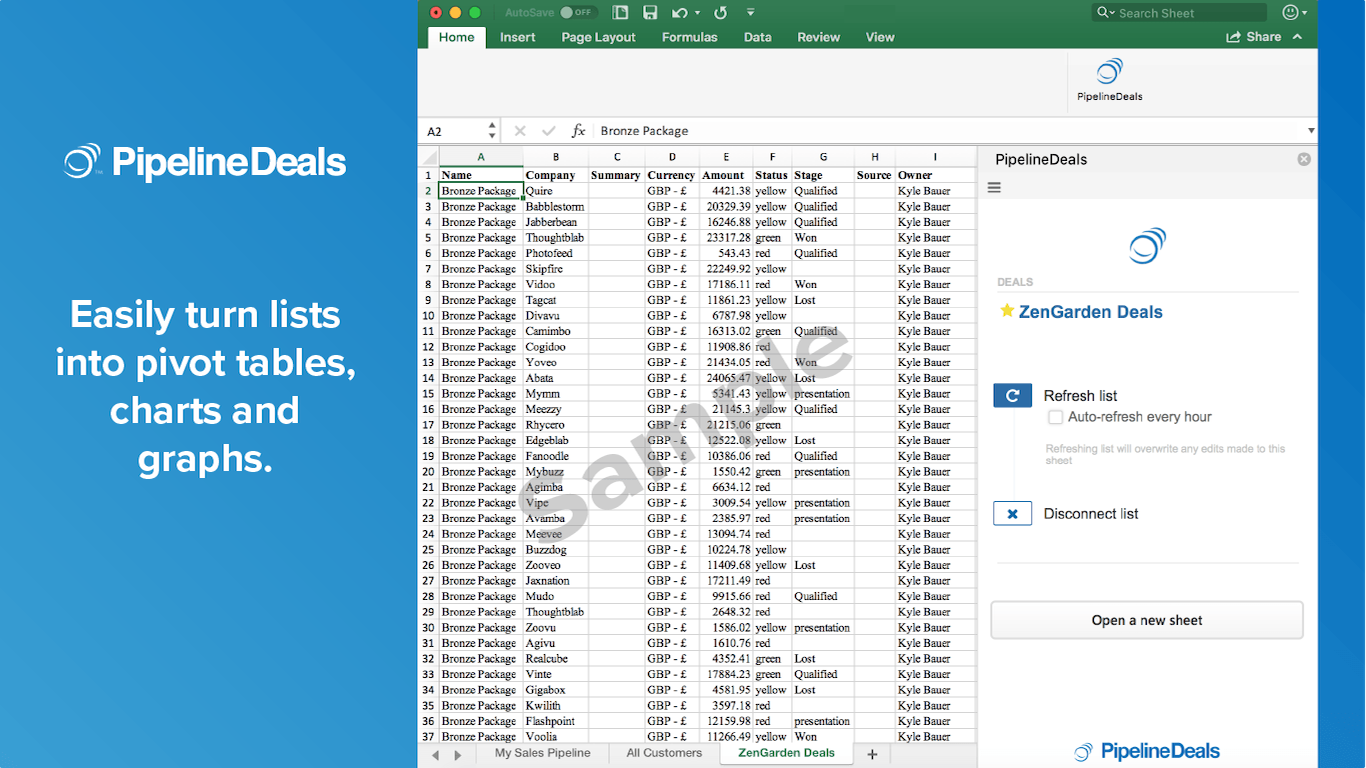Add a new sheet with the plus icon

[872, 755]
